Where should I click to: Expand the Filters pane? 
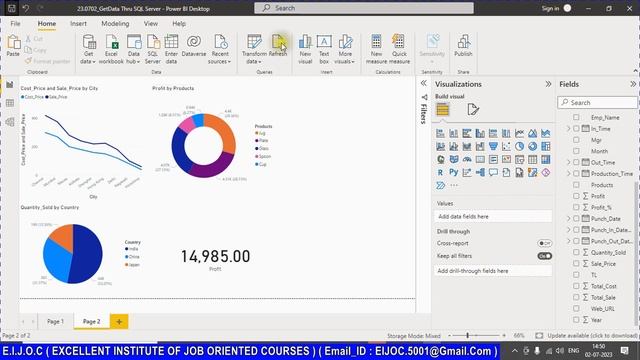[424, 83]
